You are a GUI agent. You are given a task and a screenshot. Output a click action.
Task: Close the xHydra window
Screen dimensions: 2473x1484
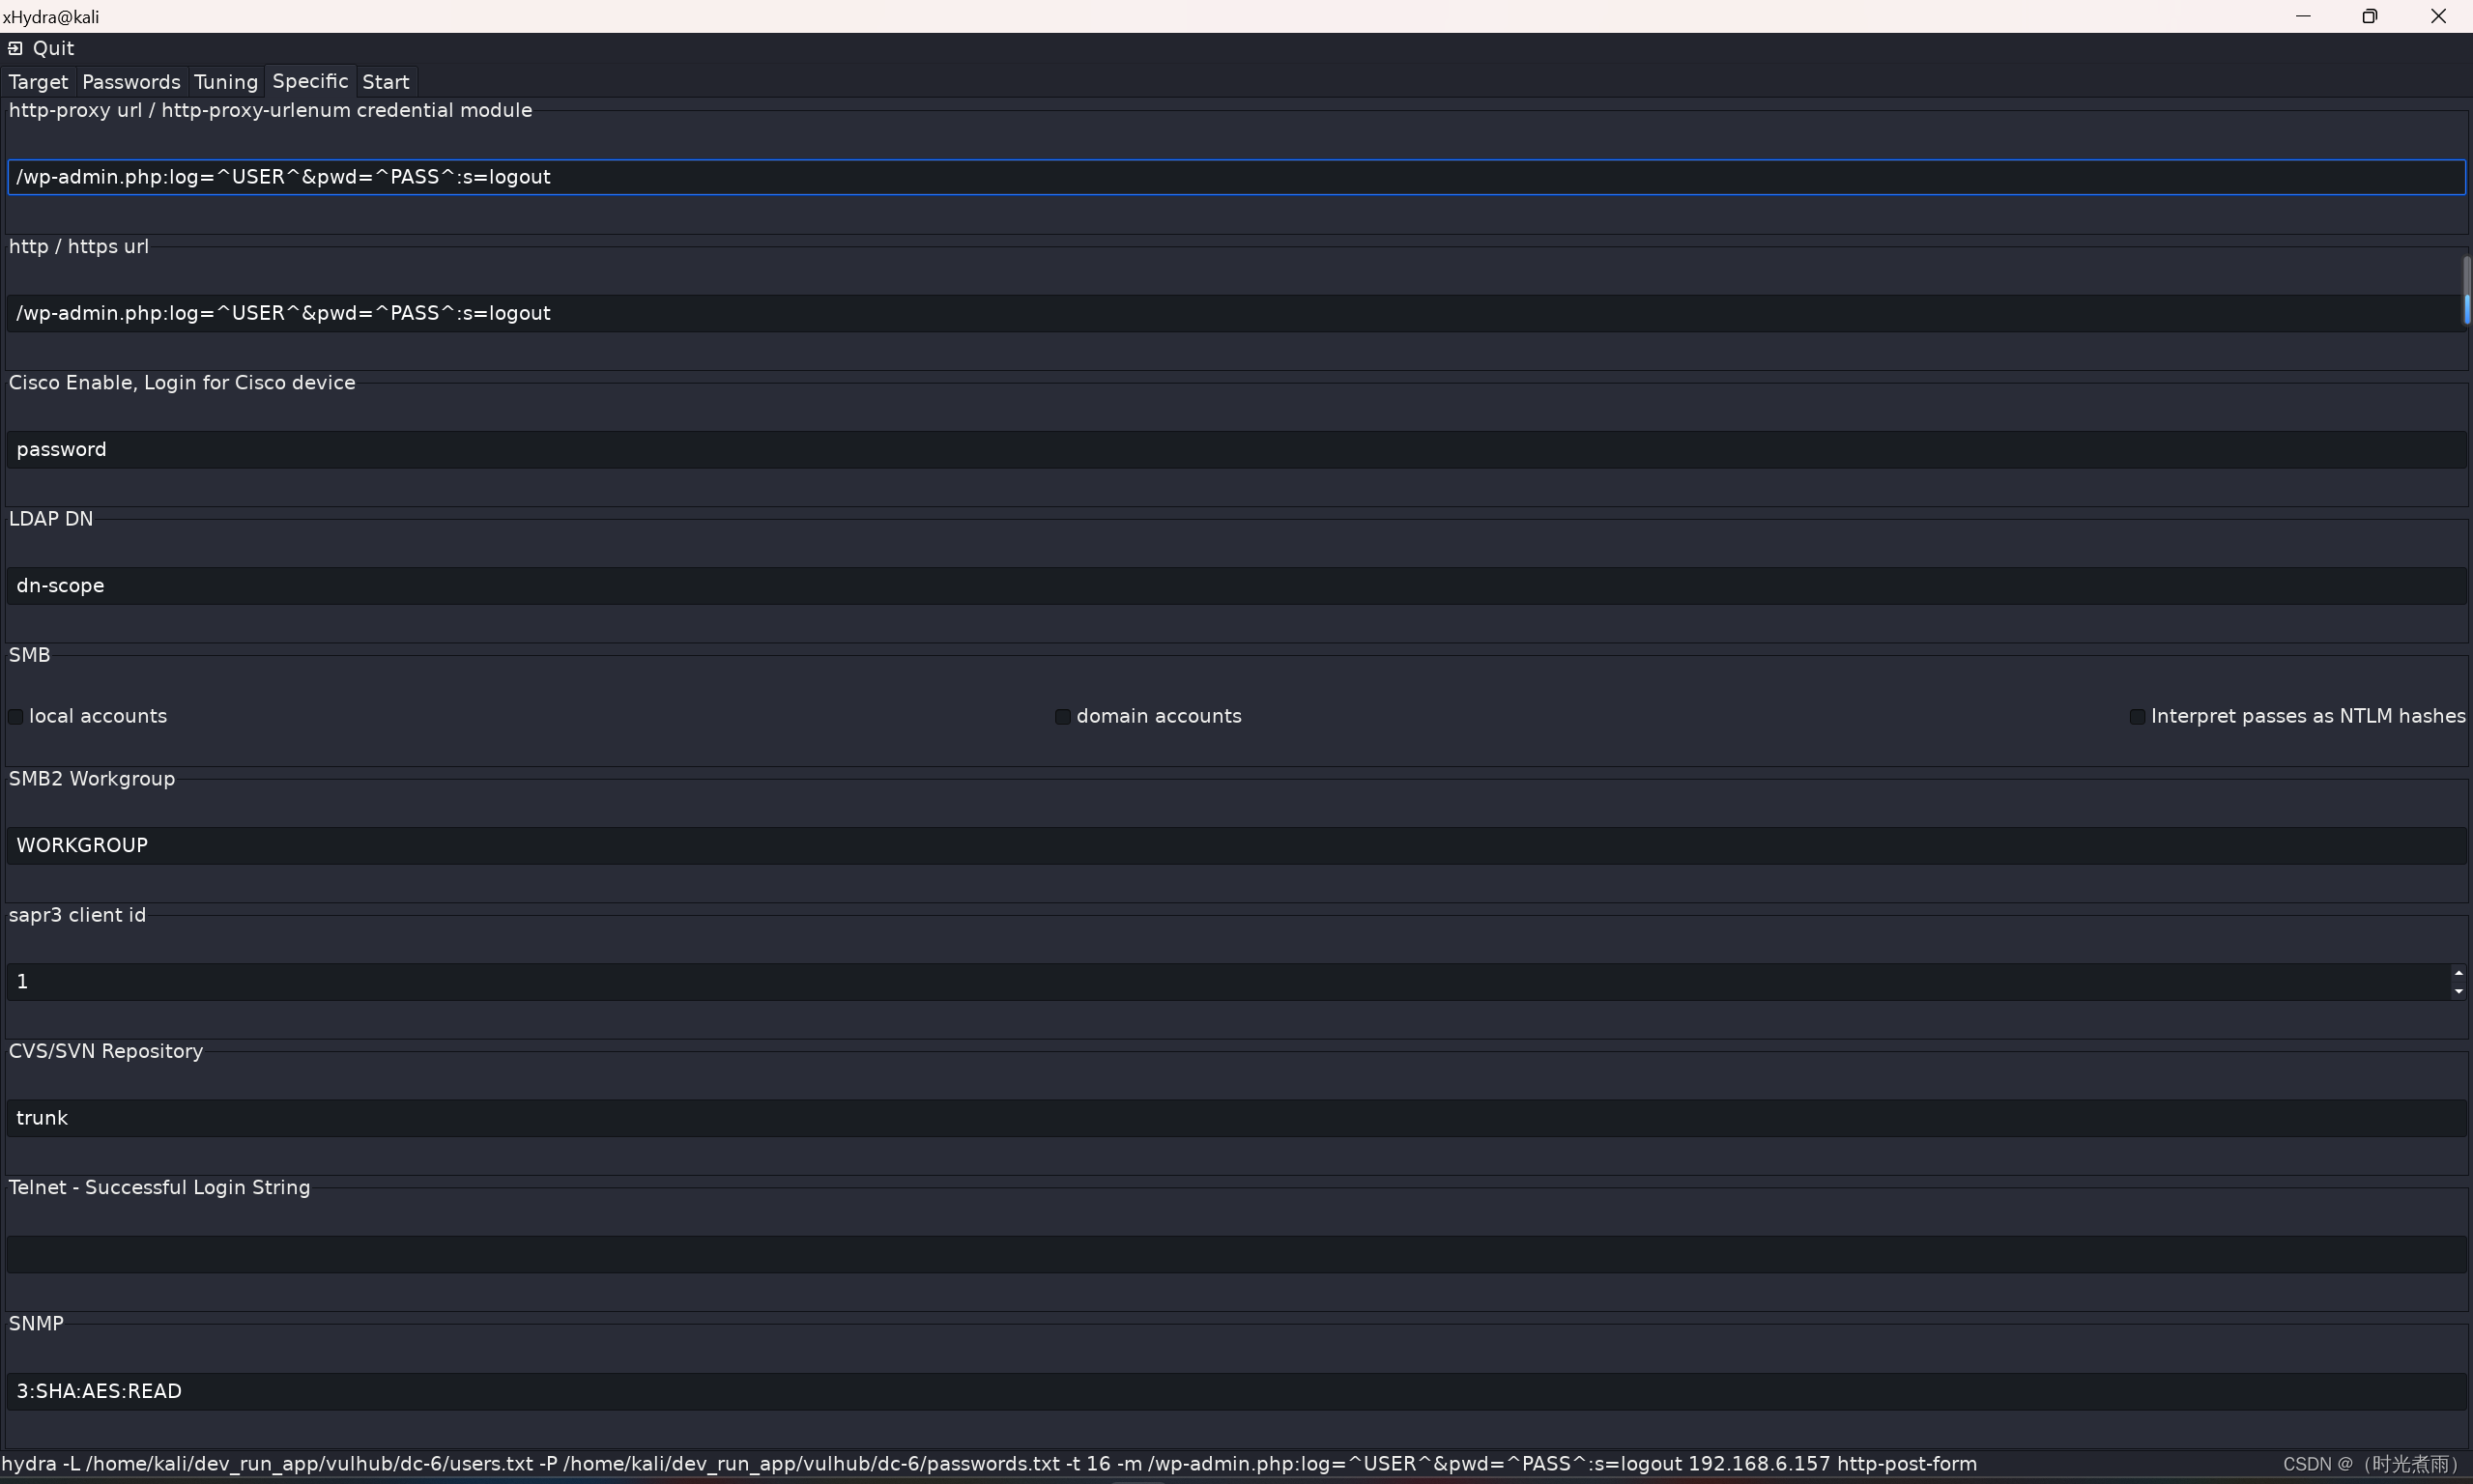pos(2438,16)
